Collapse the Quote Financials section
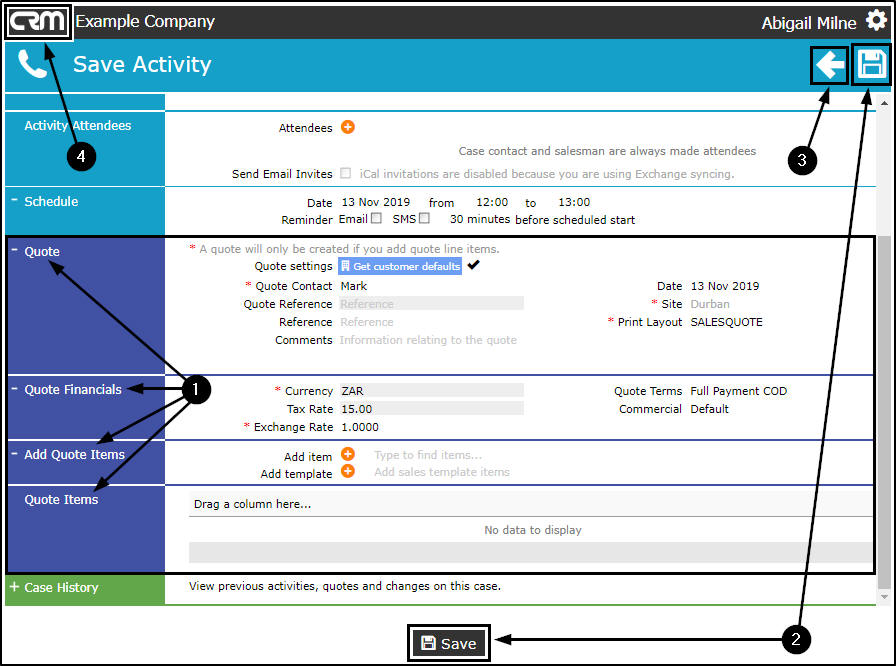The width and height of the screenshot is (896, 666). (14, 389)
